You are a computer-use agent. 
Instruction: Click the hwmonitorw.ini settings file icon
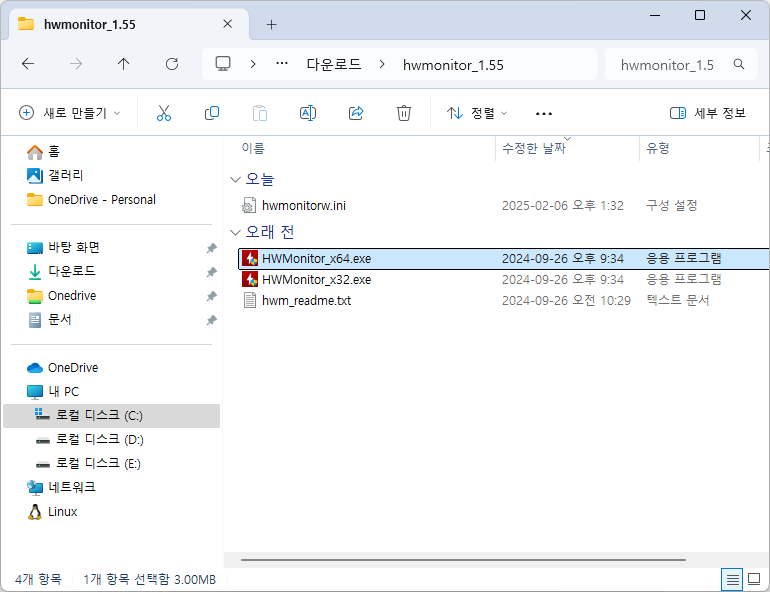tap(249, 206)
